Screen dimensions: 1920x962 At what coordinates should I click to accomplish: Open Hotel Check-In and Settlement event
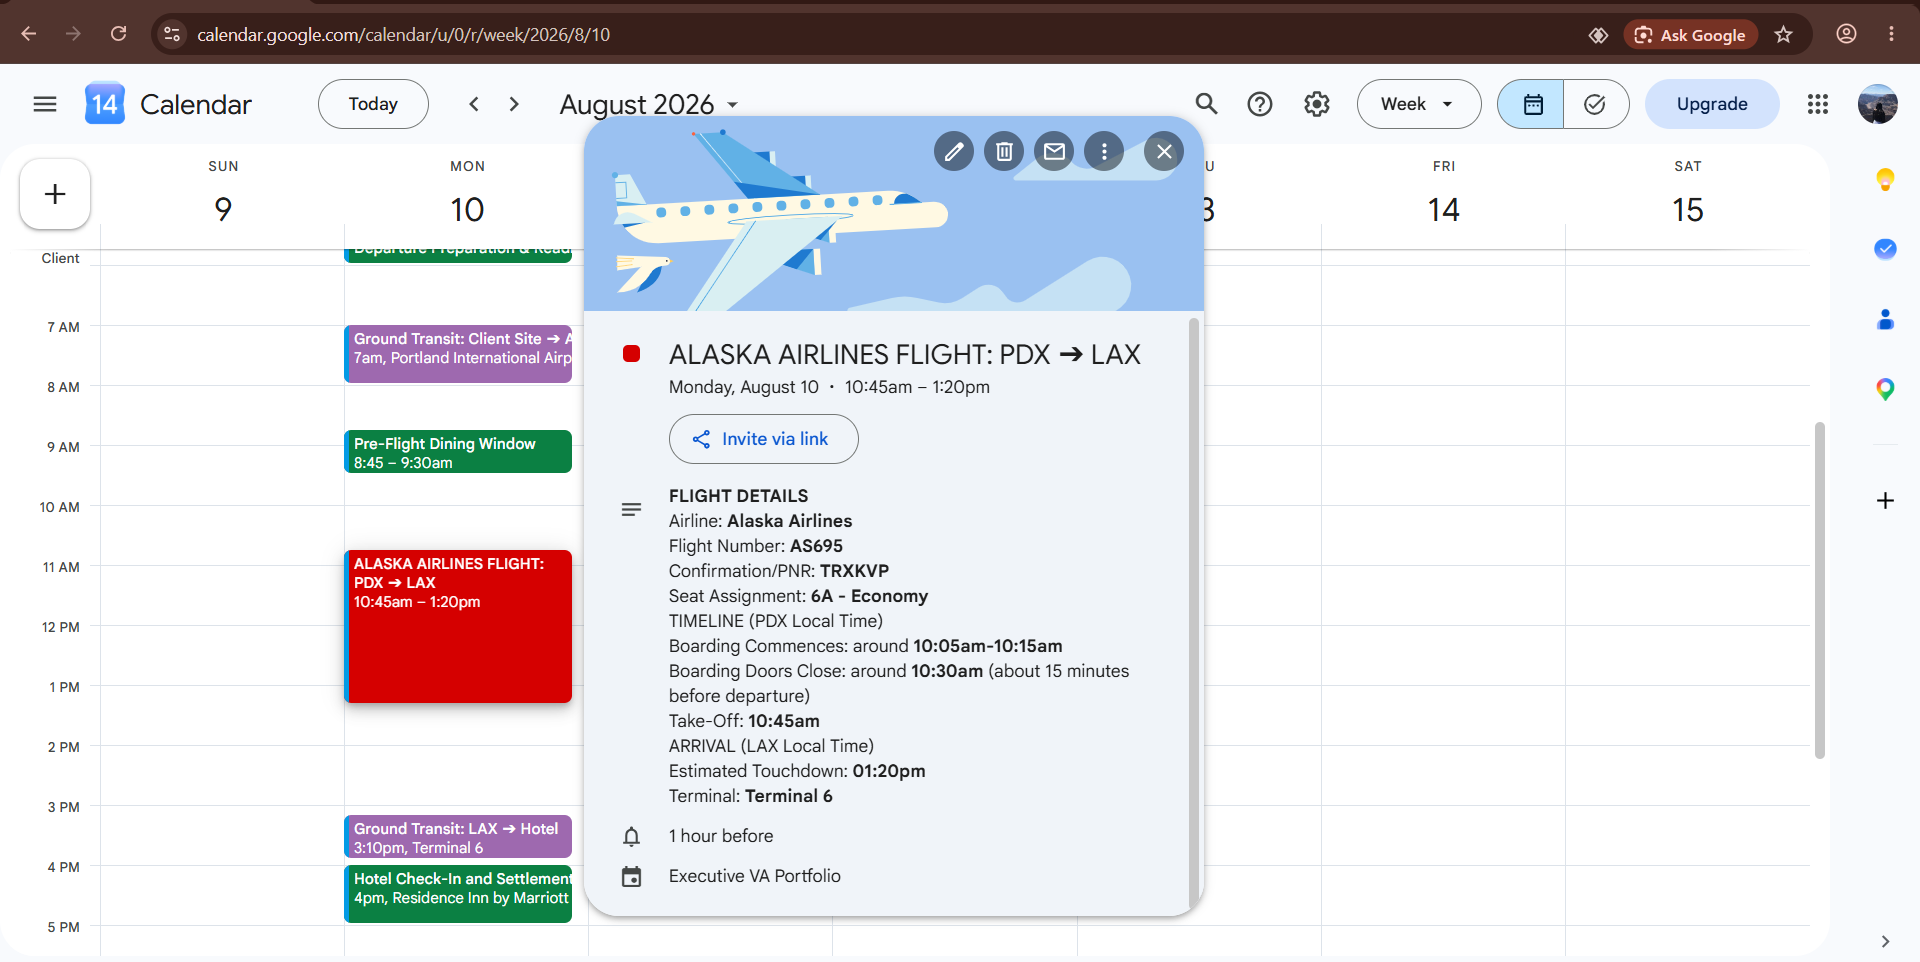[x=458, y=894]
